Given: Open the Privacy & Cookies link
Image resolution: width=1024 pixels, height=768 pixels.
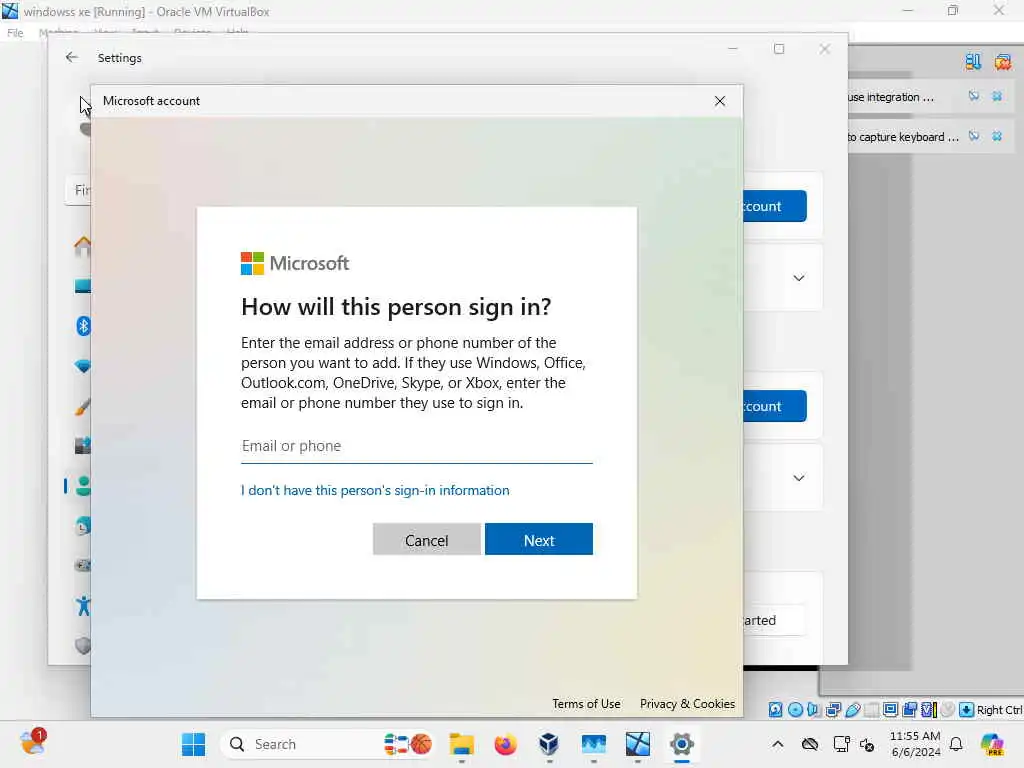Looking at the screenshot, I should tap(687, 704).
